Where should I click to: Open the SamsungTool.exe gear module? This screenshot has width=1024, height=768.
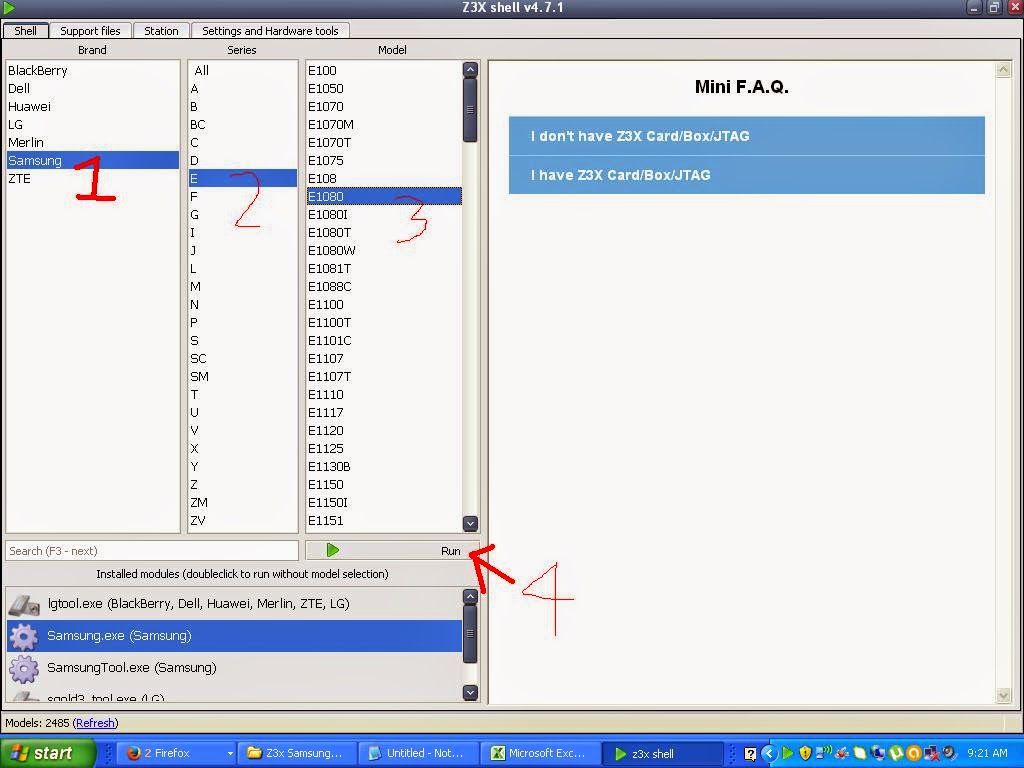[23, 667]
